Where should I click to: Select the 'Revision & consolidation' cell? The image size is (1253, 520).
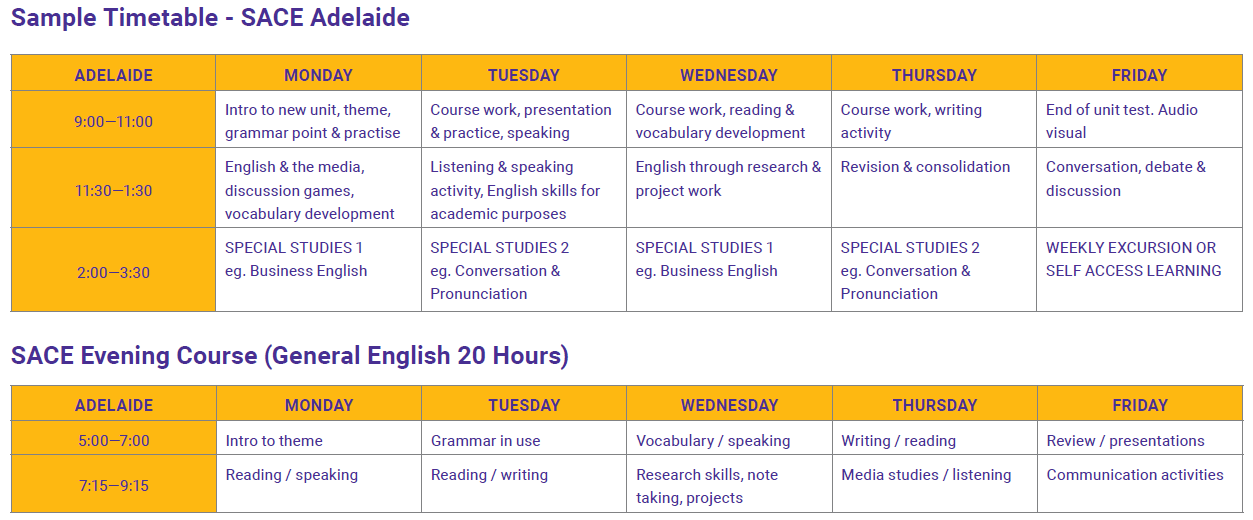click(x=925, y=167)
